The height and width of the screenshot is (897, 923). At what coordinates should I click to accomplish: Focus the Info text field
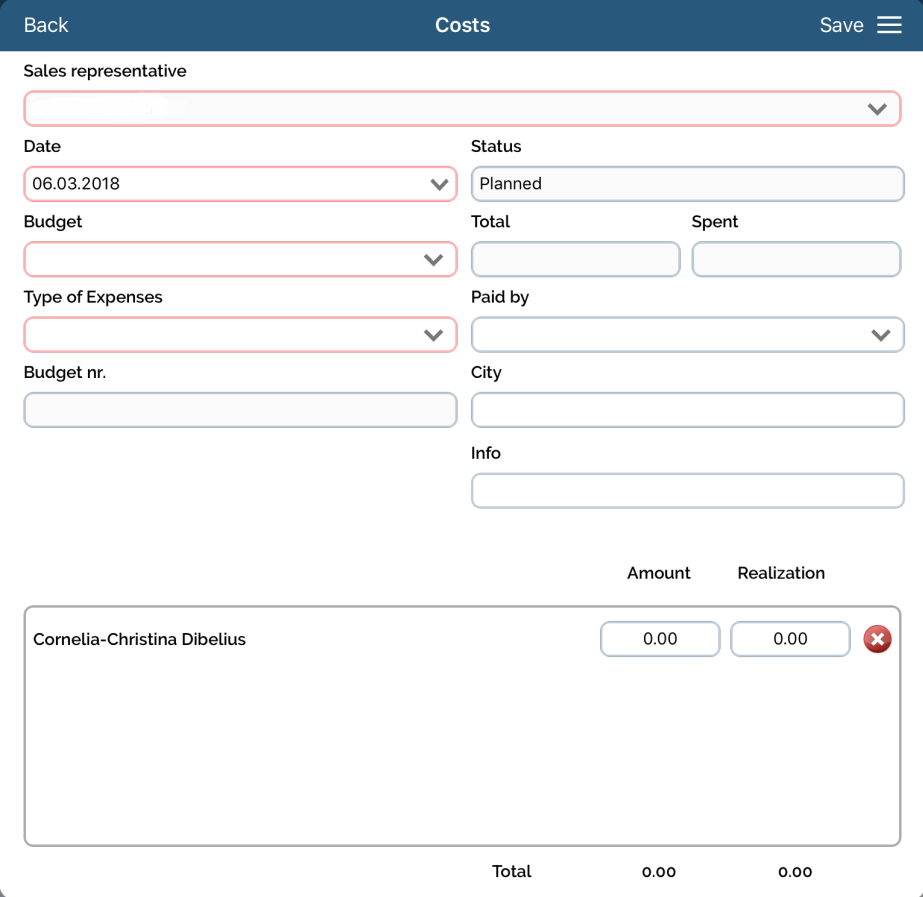tap(687, 491)
